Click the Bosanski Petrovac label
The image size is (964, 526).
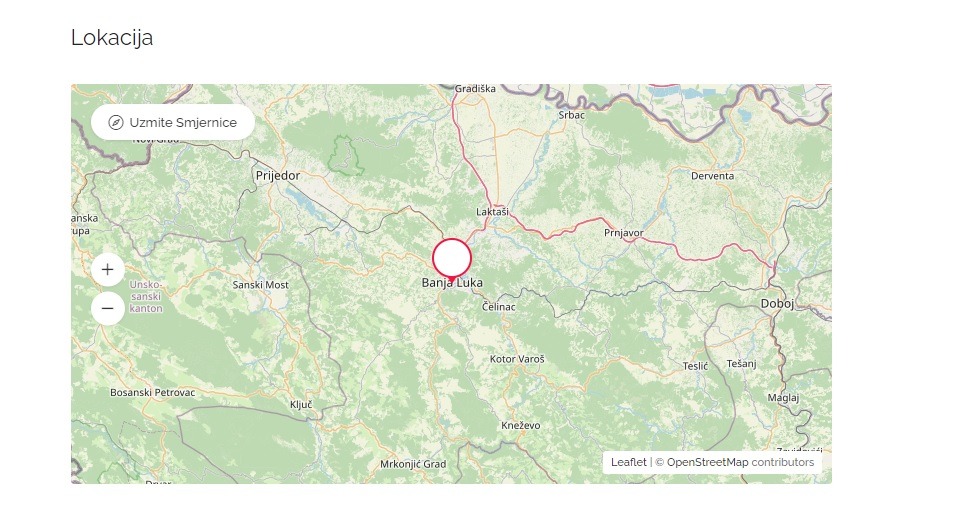(152, 393)
